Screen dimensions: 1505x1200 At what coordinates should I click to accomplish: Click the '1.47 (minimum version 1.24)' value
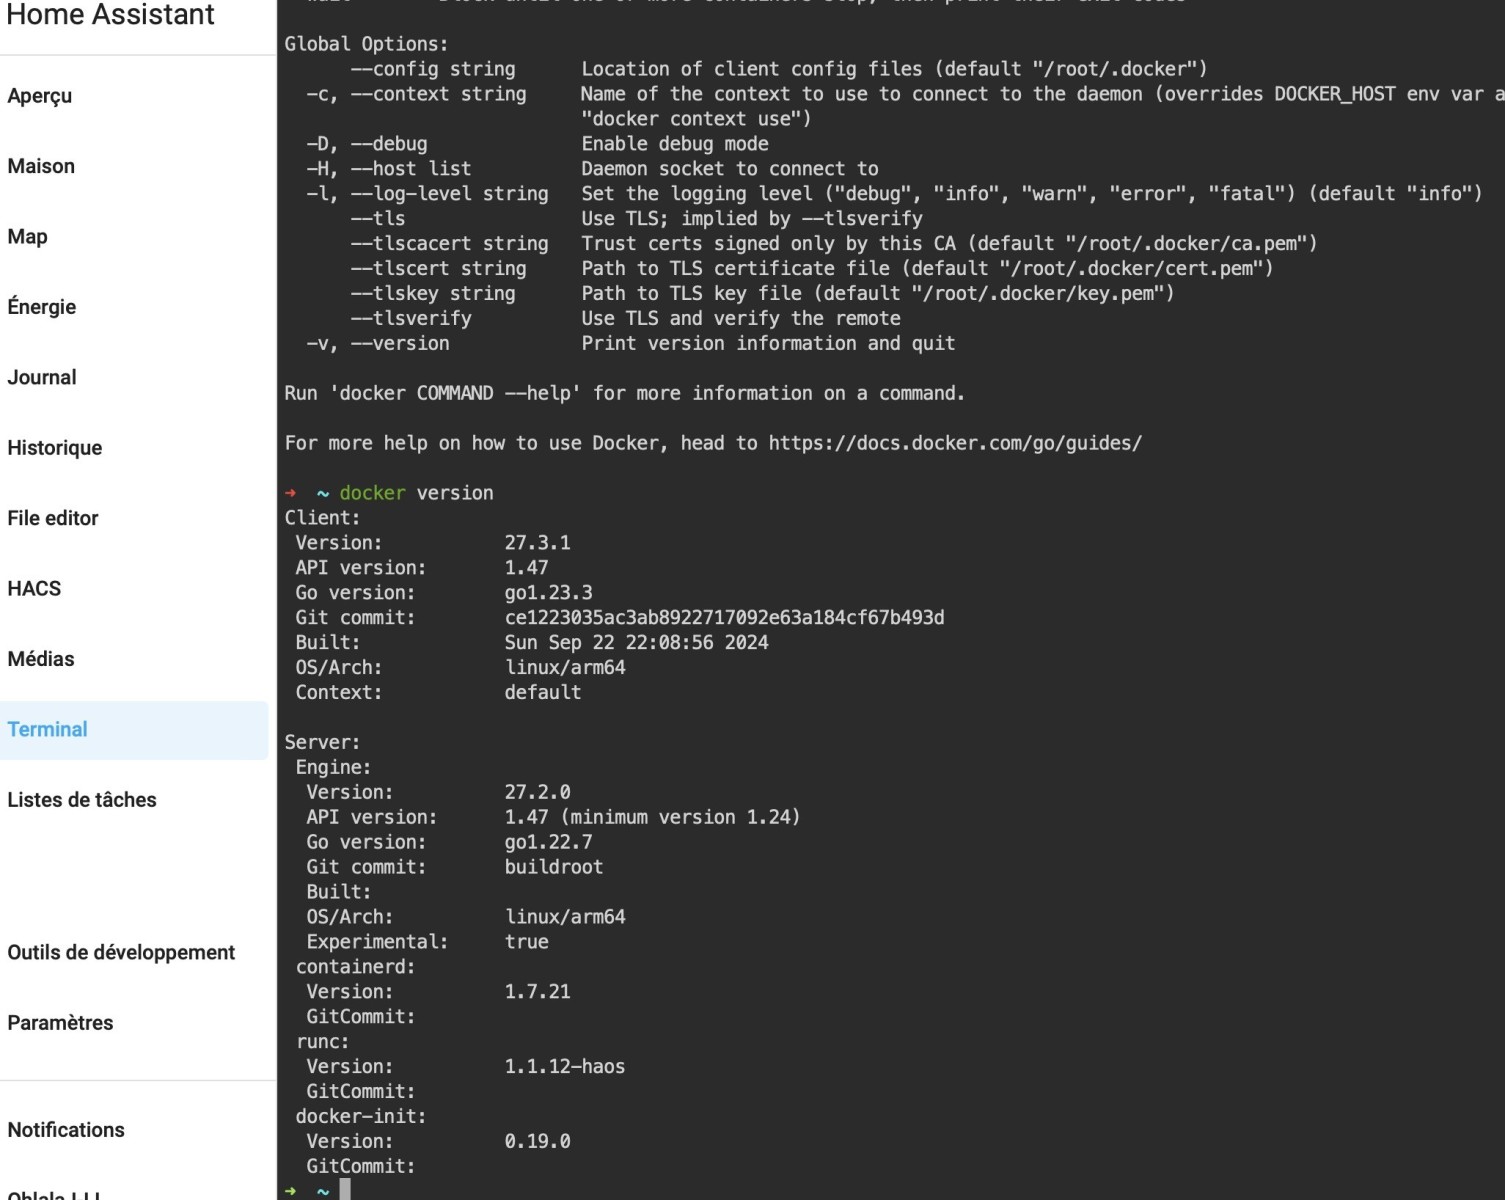652,818
